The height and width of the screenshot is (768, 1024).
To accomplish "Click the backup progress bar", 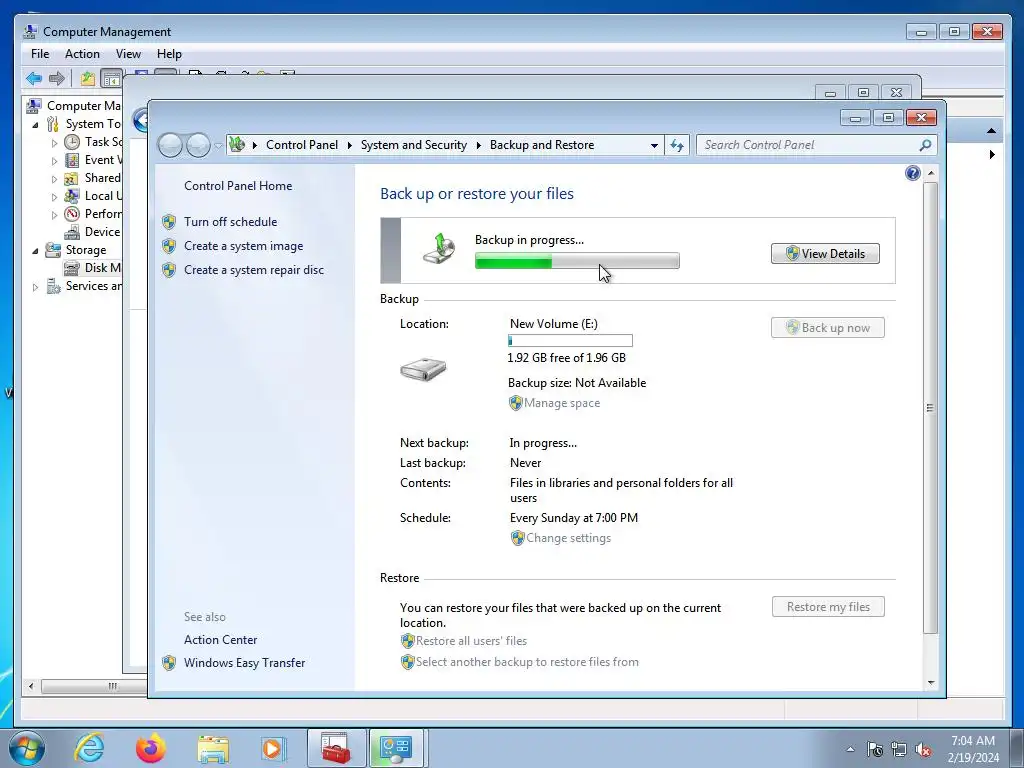I will tap(577, 261).
